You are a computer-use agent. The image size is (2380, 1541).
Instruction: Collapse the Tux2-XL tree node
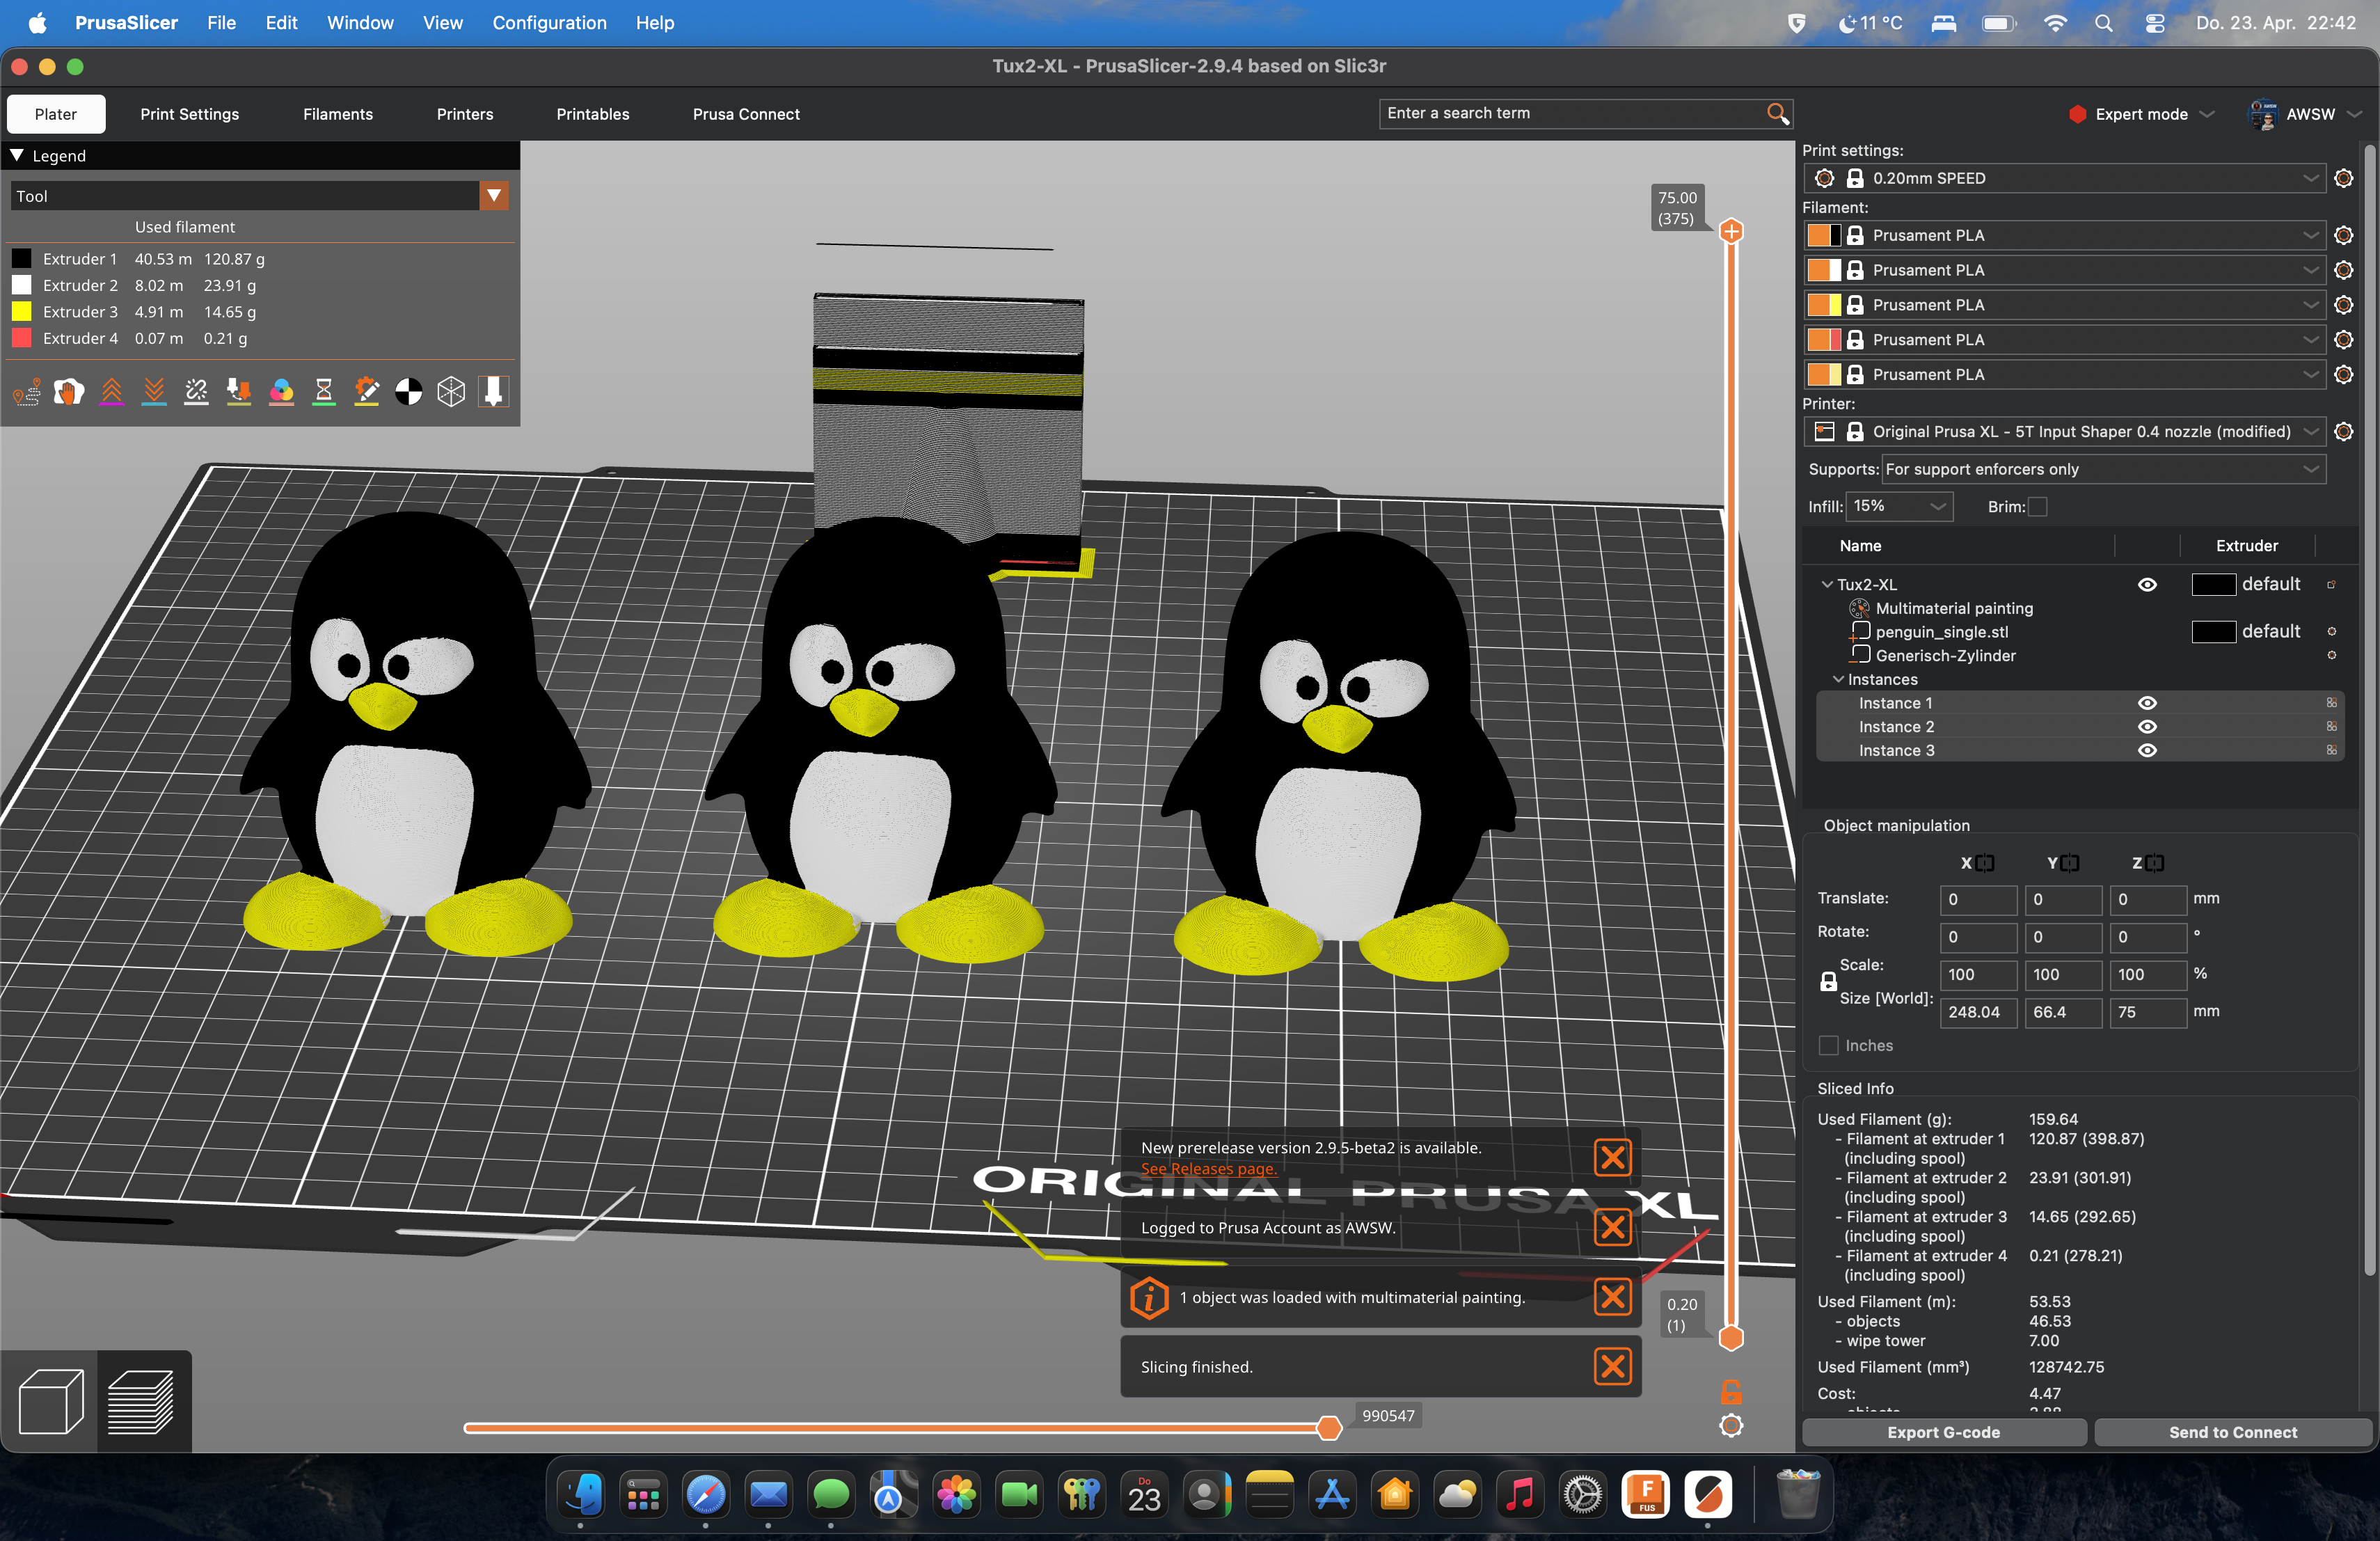[1827, 585]
